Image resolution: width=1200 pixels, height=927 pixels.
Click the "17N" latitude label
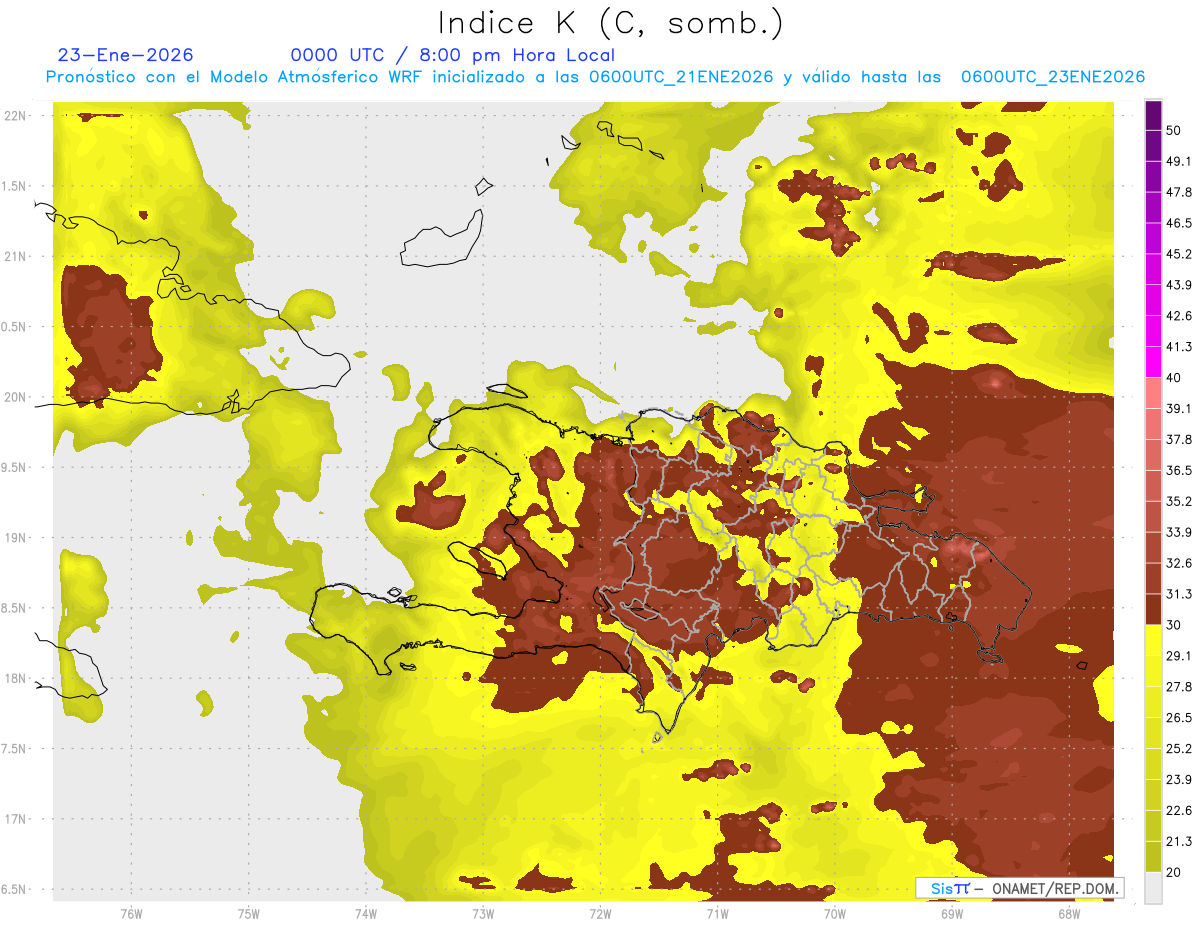pyautogui.click(x=15, y=819)
